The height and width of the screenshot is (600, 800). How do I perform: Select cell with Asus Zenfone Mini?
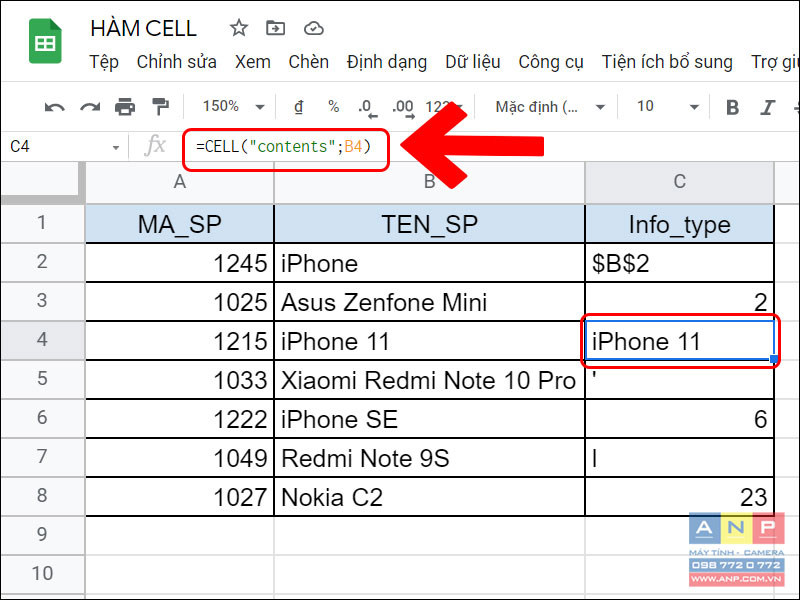429,302
